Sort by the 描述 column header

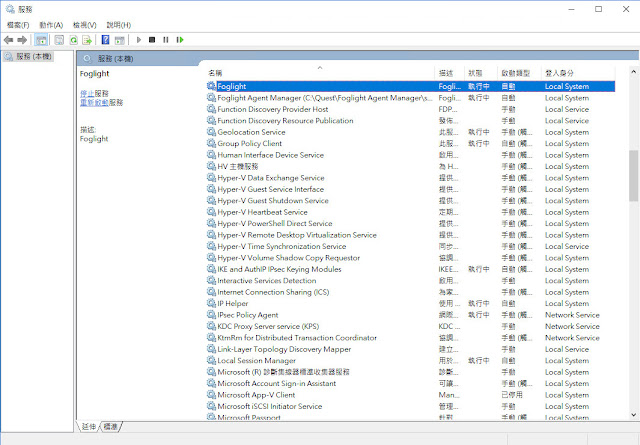click(x=450, y=73)
